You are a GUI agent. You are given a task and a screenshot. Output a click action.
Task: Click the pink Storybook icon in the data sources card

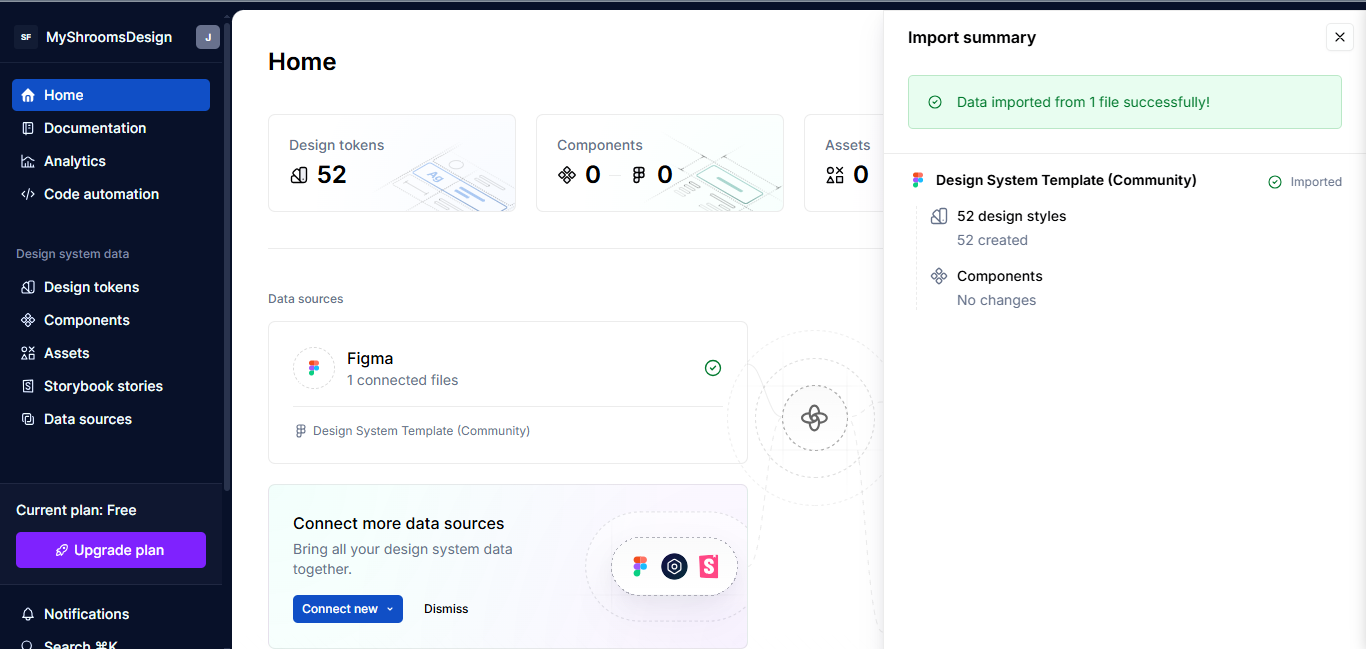(709, 566)
